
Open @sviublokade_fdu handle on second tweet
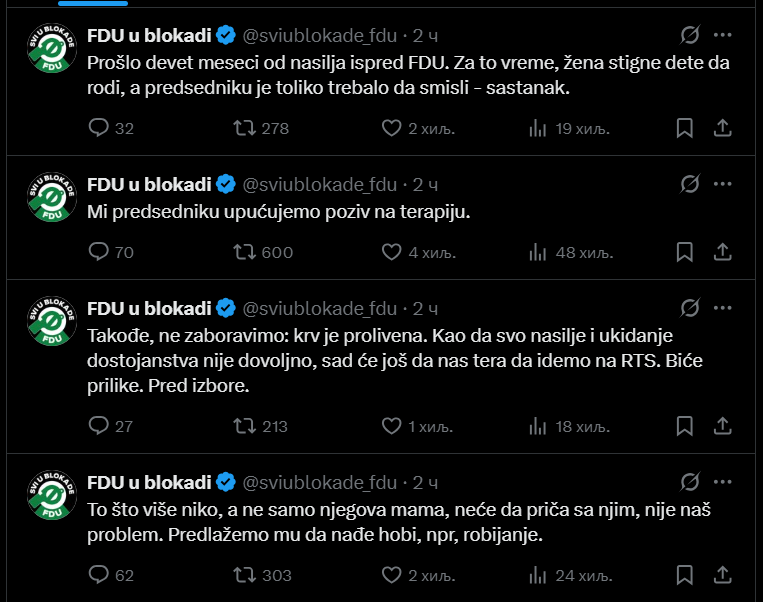pos(320,185)
